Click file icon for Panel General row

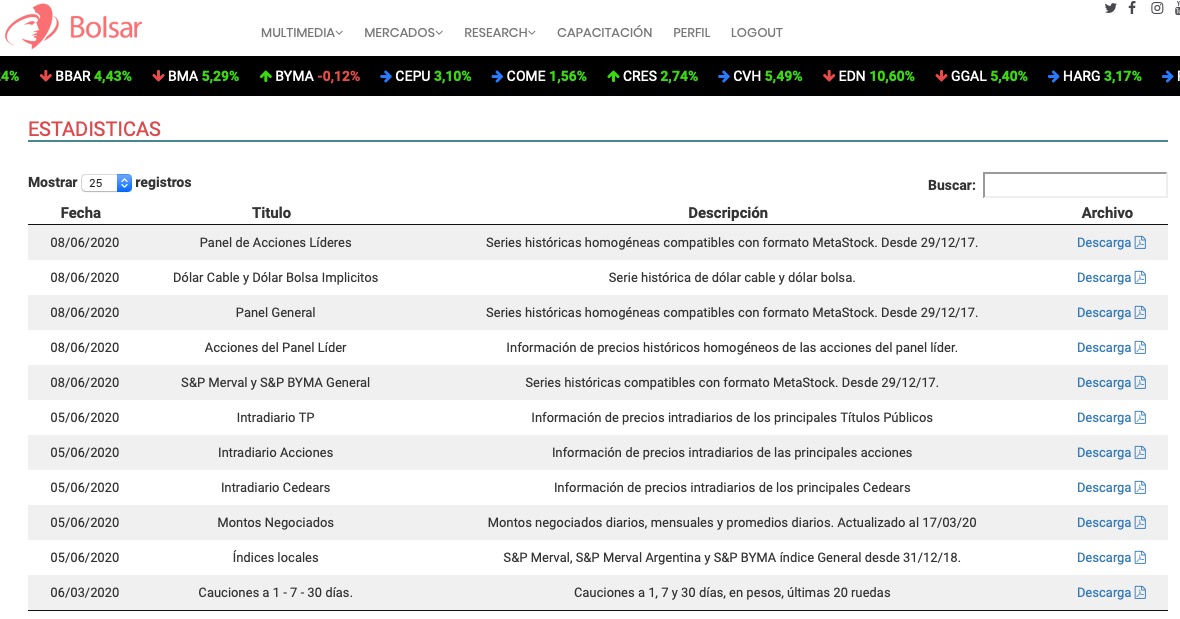(1140, 312)
